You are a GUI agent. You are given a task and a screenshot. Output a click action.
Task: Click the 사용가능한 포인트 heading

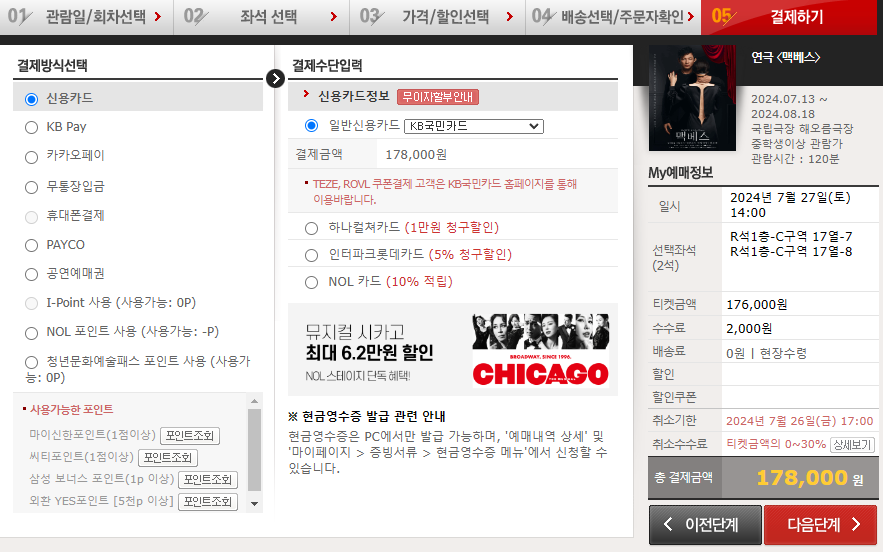(x=72, y=409)
